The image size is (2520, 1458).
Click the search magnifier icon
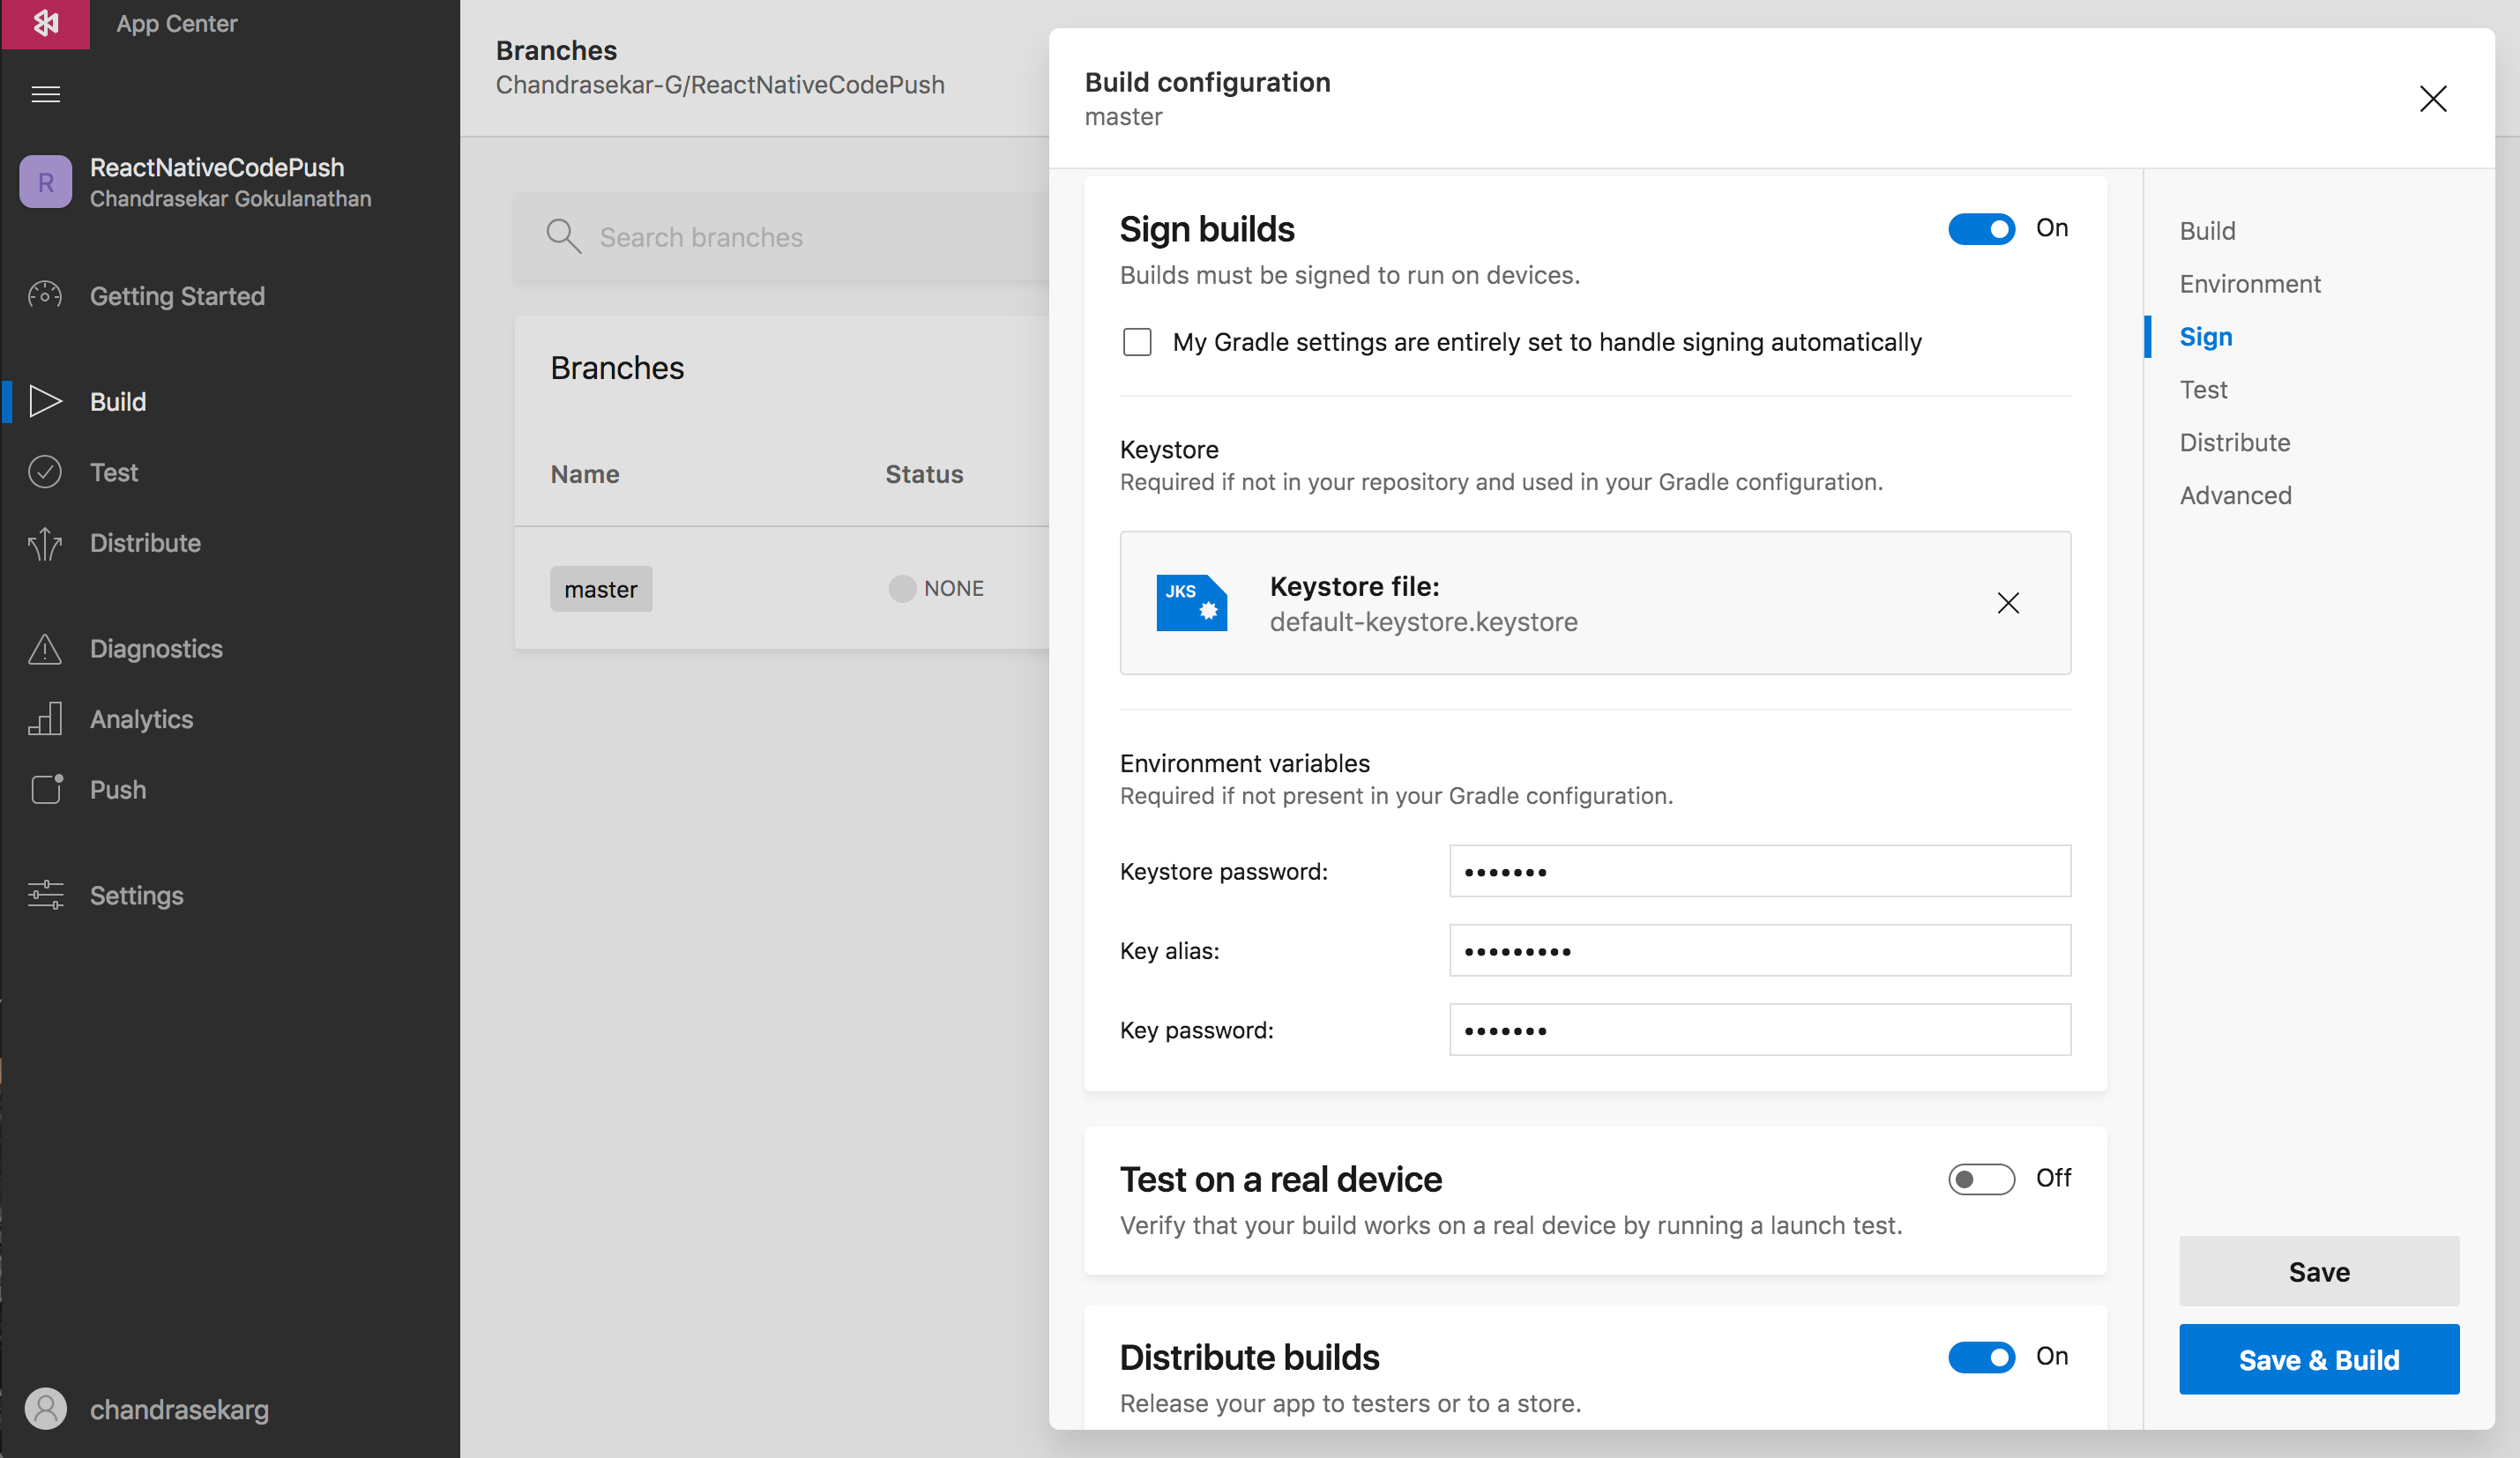click(563, 237)
